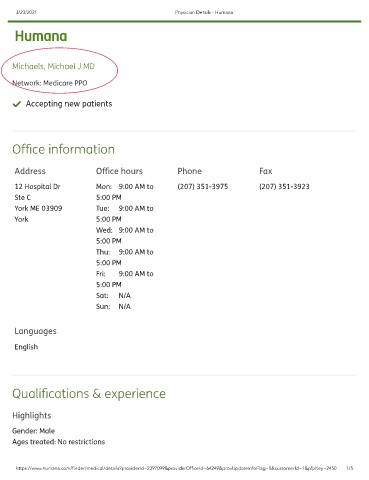
Task: Open Michaels, Michael J MD name link
Action: tap(53, 66)
